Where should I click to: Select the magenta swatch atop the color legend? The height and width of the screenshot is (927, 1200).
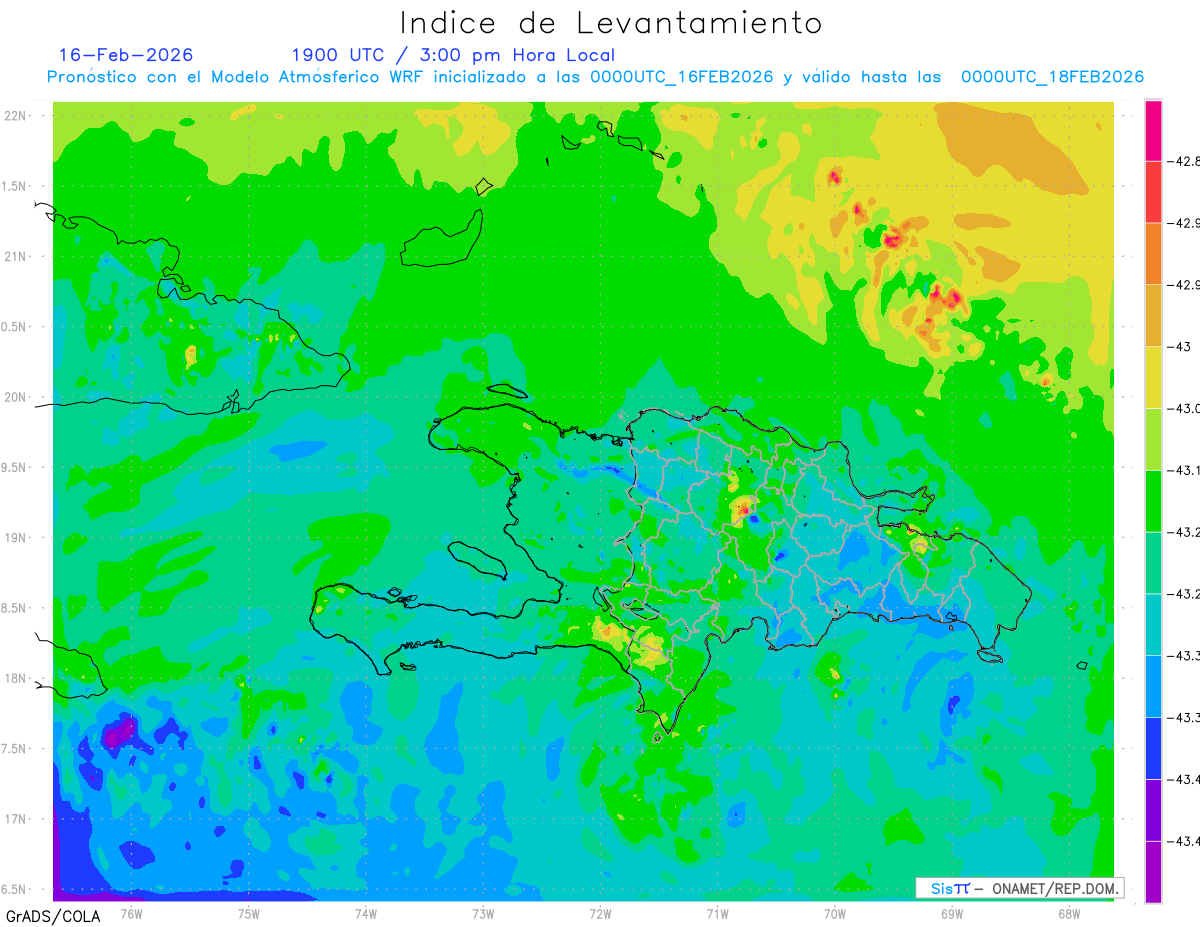point(1153,130)
